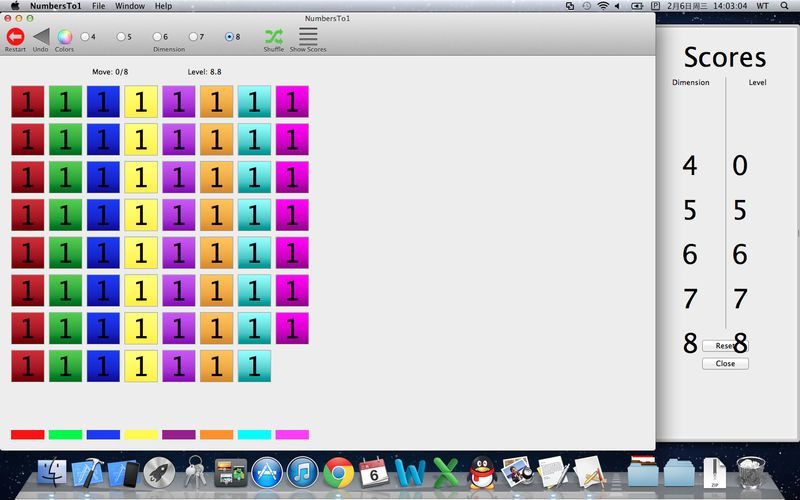Screen dimensions: 800x500
Task: Open QQ penguin icon in dock
Action: tap(482, 472)
